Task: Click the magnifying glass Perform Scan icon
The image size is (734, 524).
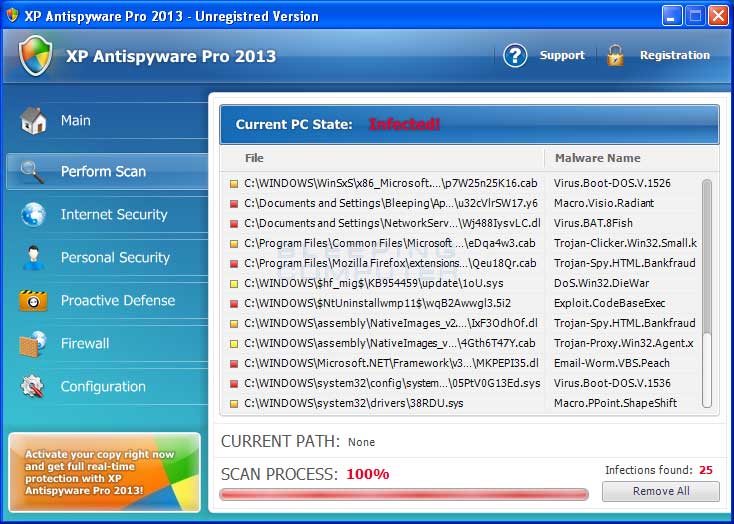Action: coord(34,172)
